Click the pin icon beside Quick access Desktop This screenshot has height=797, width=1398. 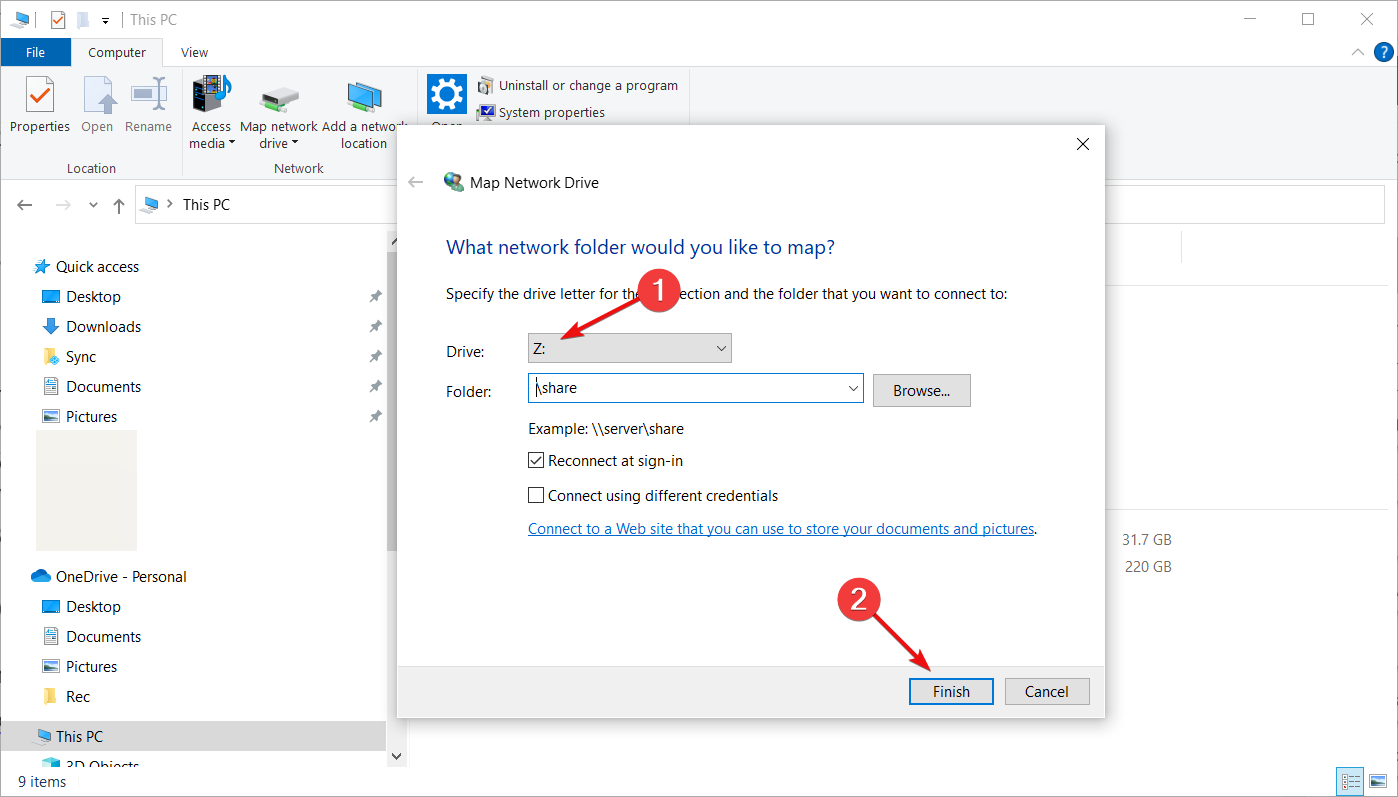click(375, 297)
